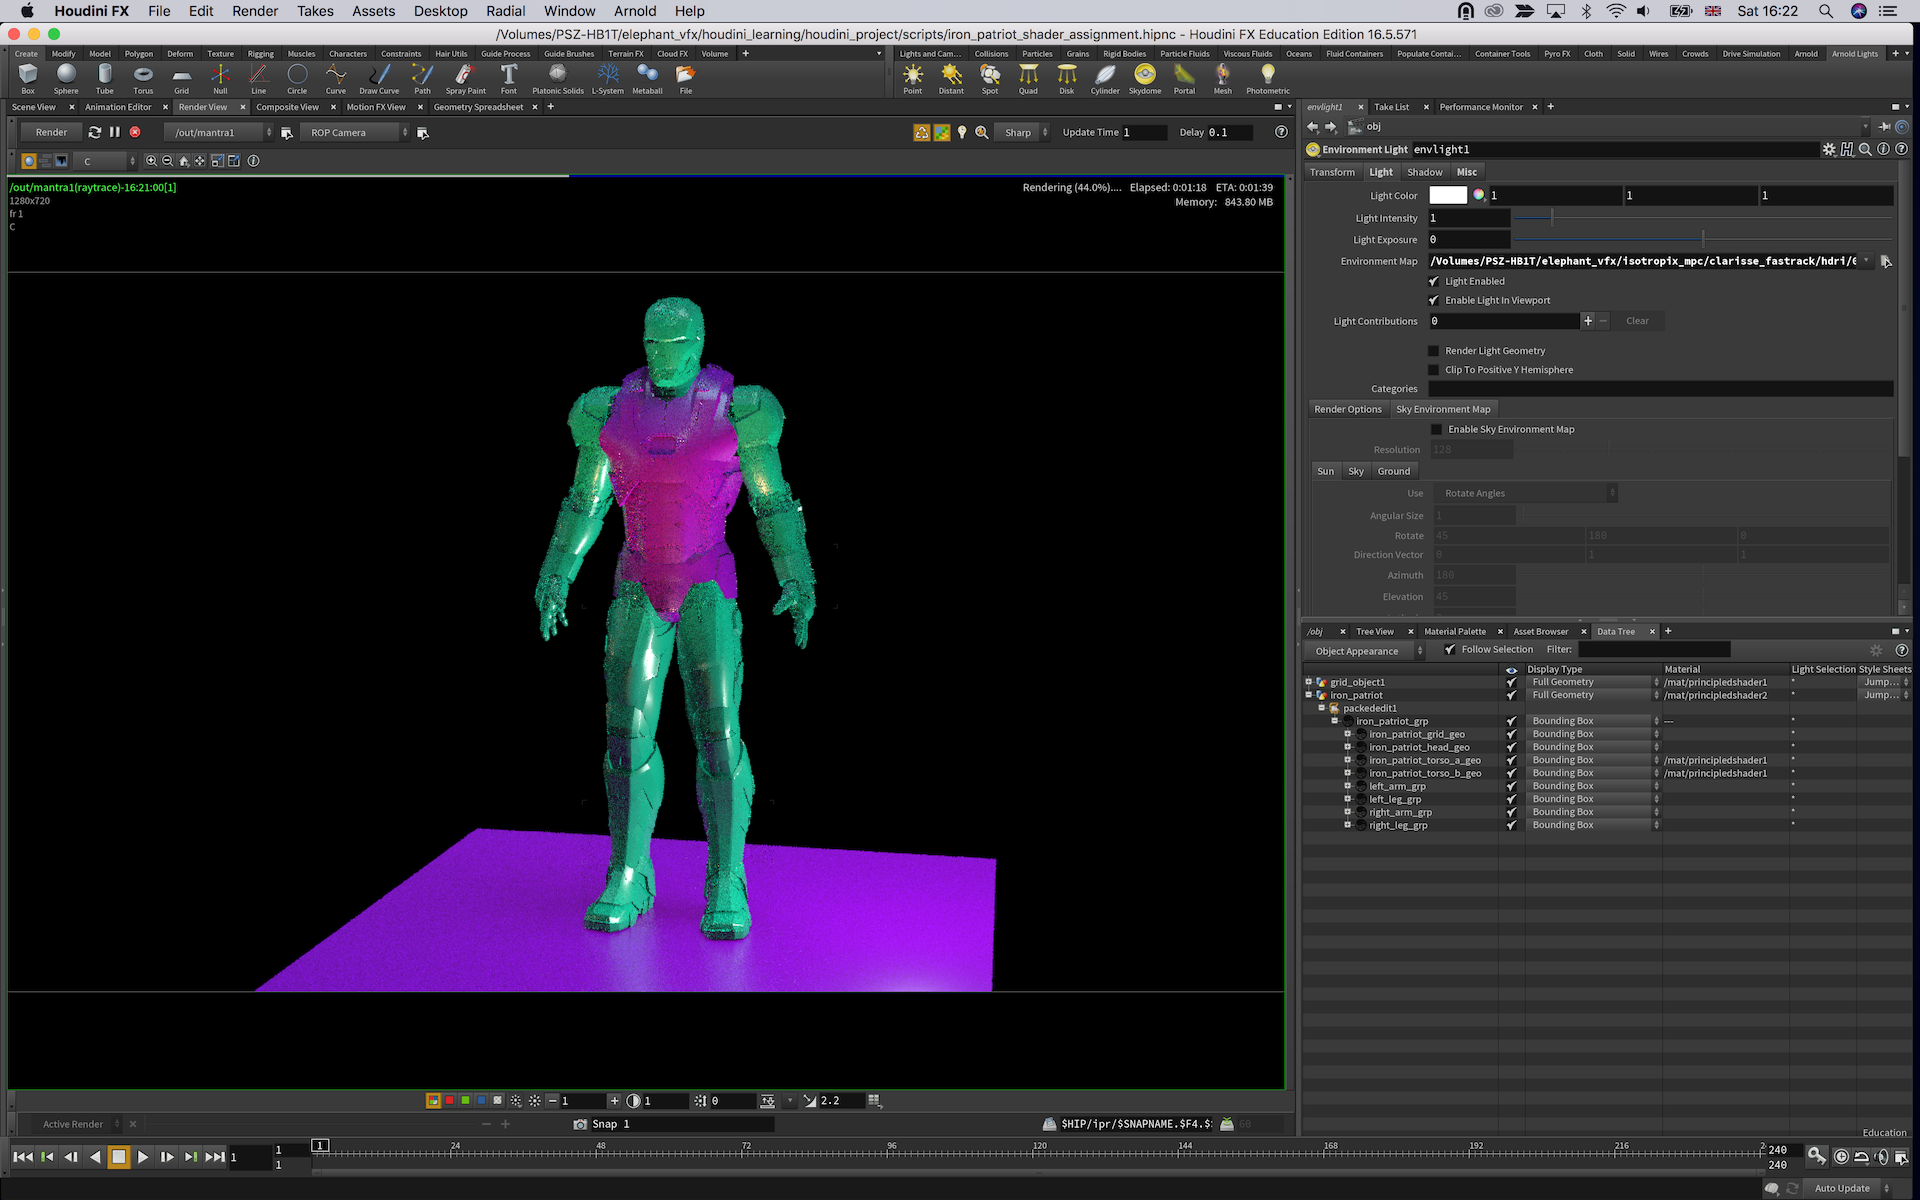
Task: Expand the iron_patriot_grid_geo tree row
Action: pyautogui.click(x=1348, y=734)
